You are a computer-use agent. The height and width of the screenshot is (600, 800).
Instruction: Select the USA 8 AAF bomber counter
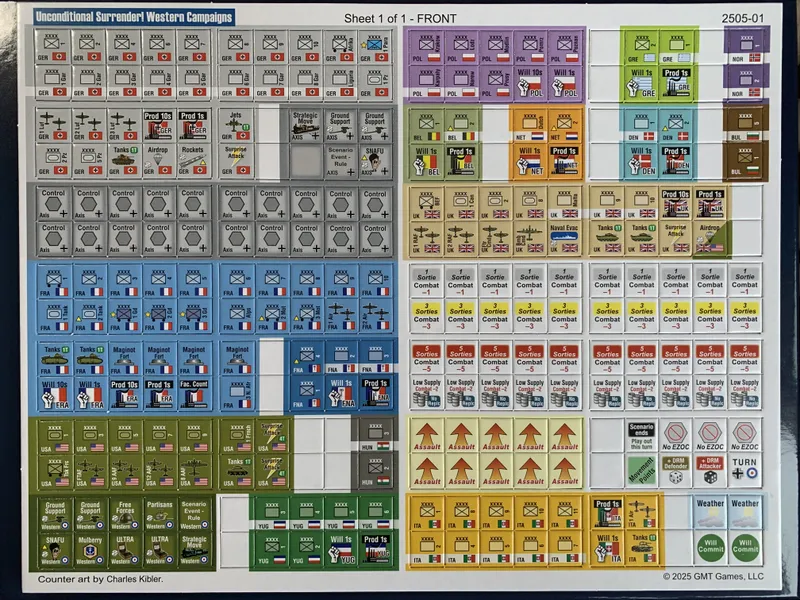(193, 471)
